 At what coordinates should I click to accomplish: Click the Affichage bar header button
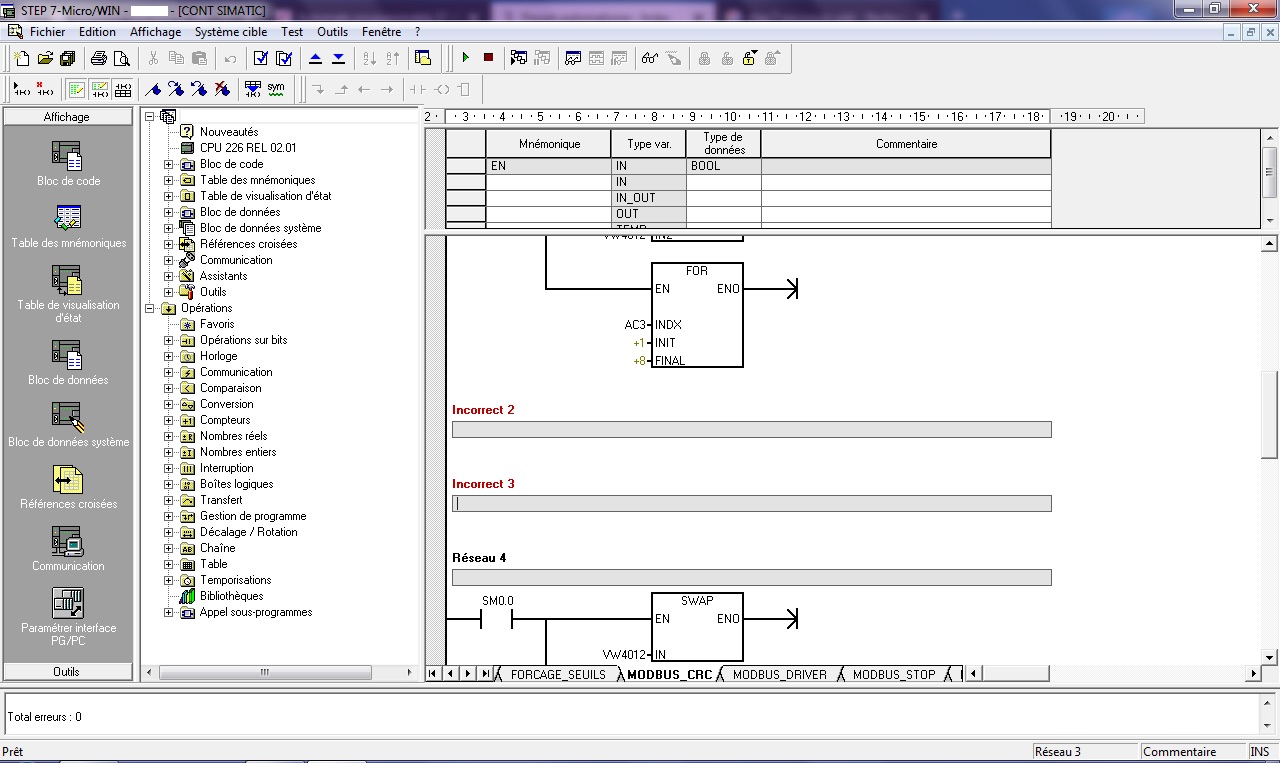coord(67,117)
